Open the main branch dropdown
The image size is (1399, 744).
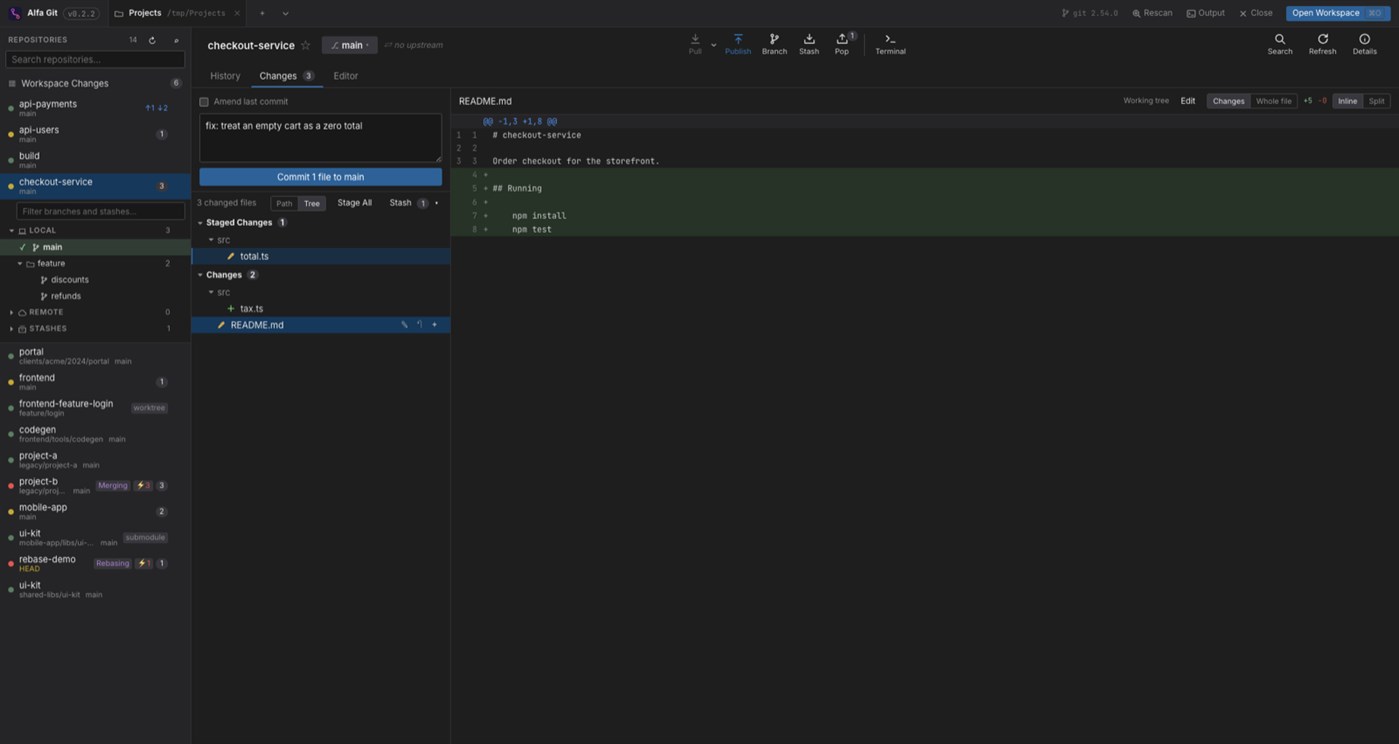point(350,45)
